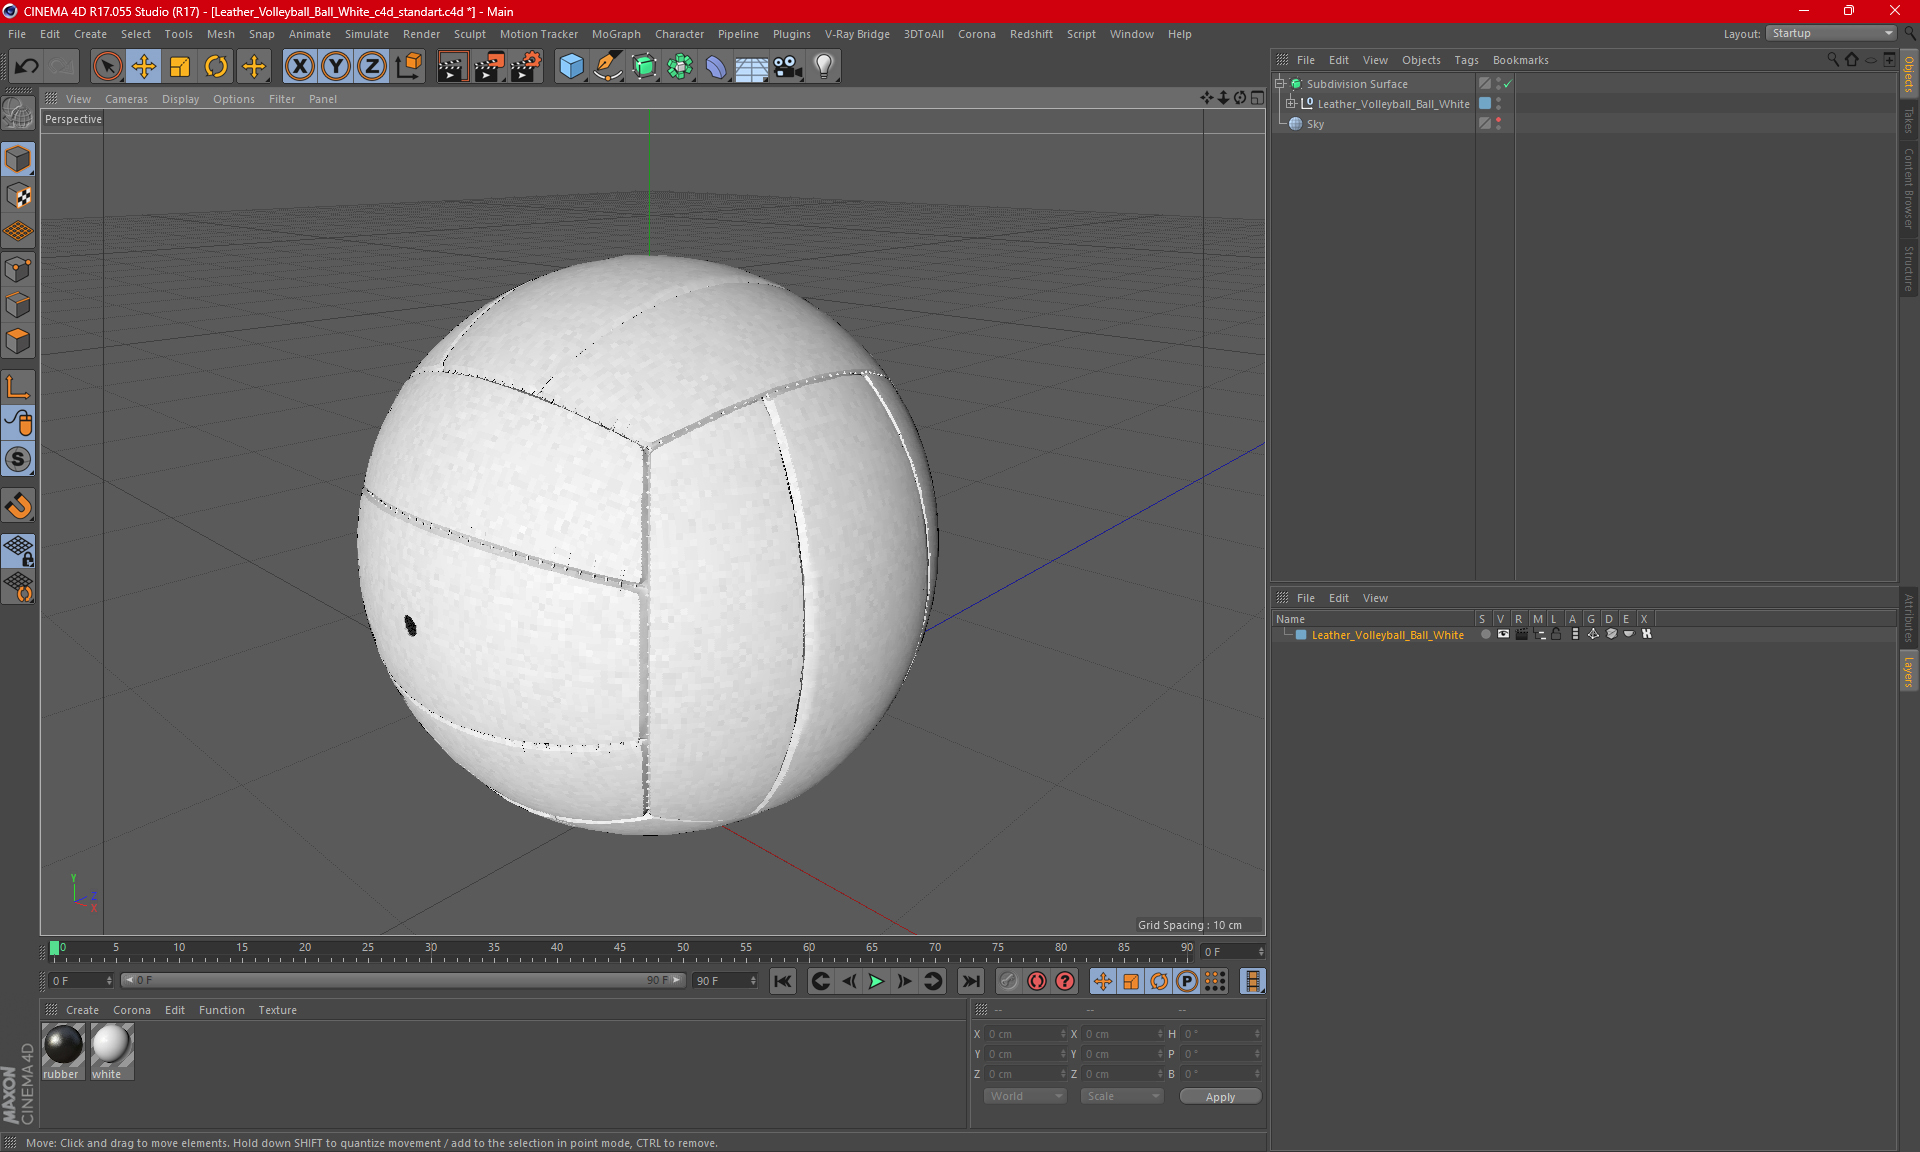Activate the Scale tool in top toolbar
This screenshot has height=1152, width=1920.
coord(180,66)
